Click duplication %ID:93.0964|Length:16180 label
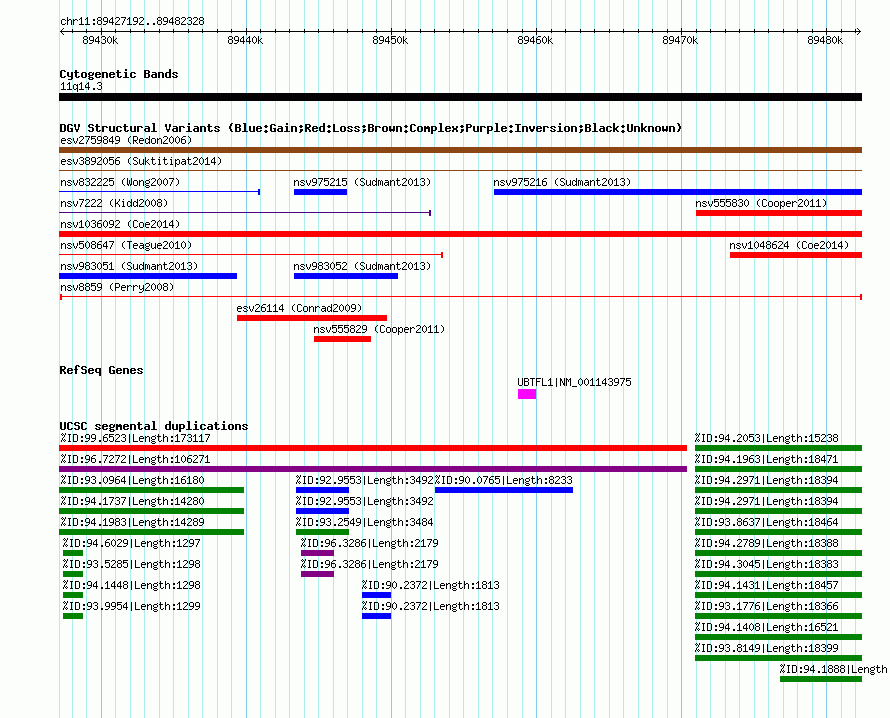 (x=132, y=480)
